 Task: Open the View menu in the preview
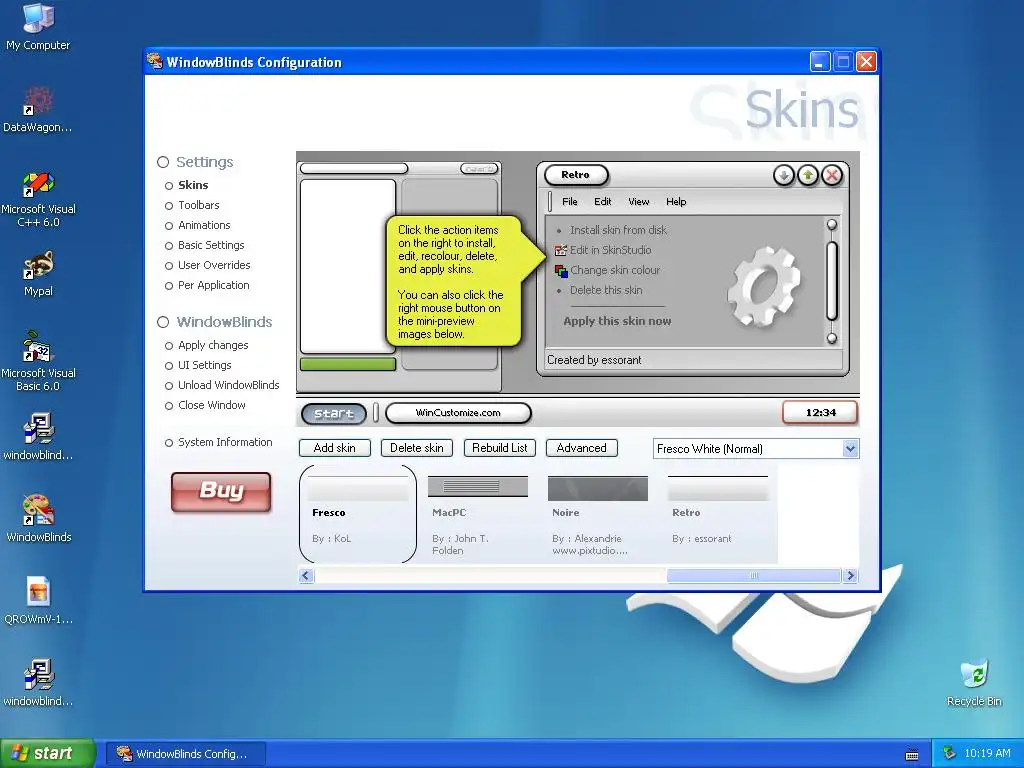point(639,202)
